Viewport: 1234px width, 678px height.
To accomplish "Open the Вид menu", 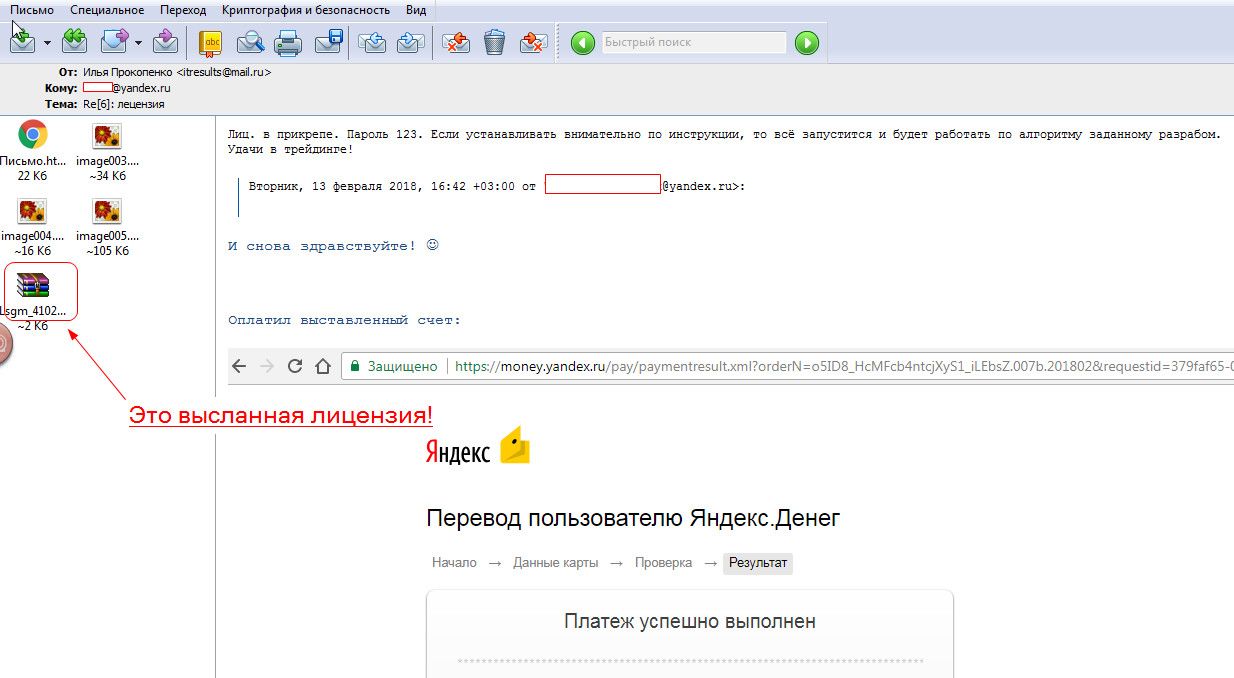I will coord(416,10).
